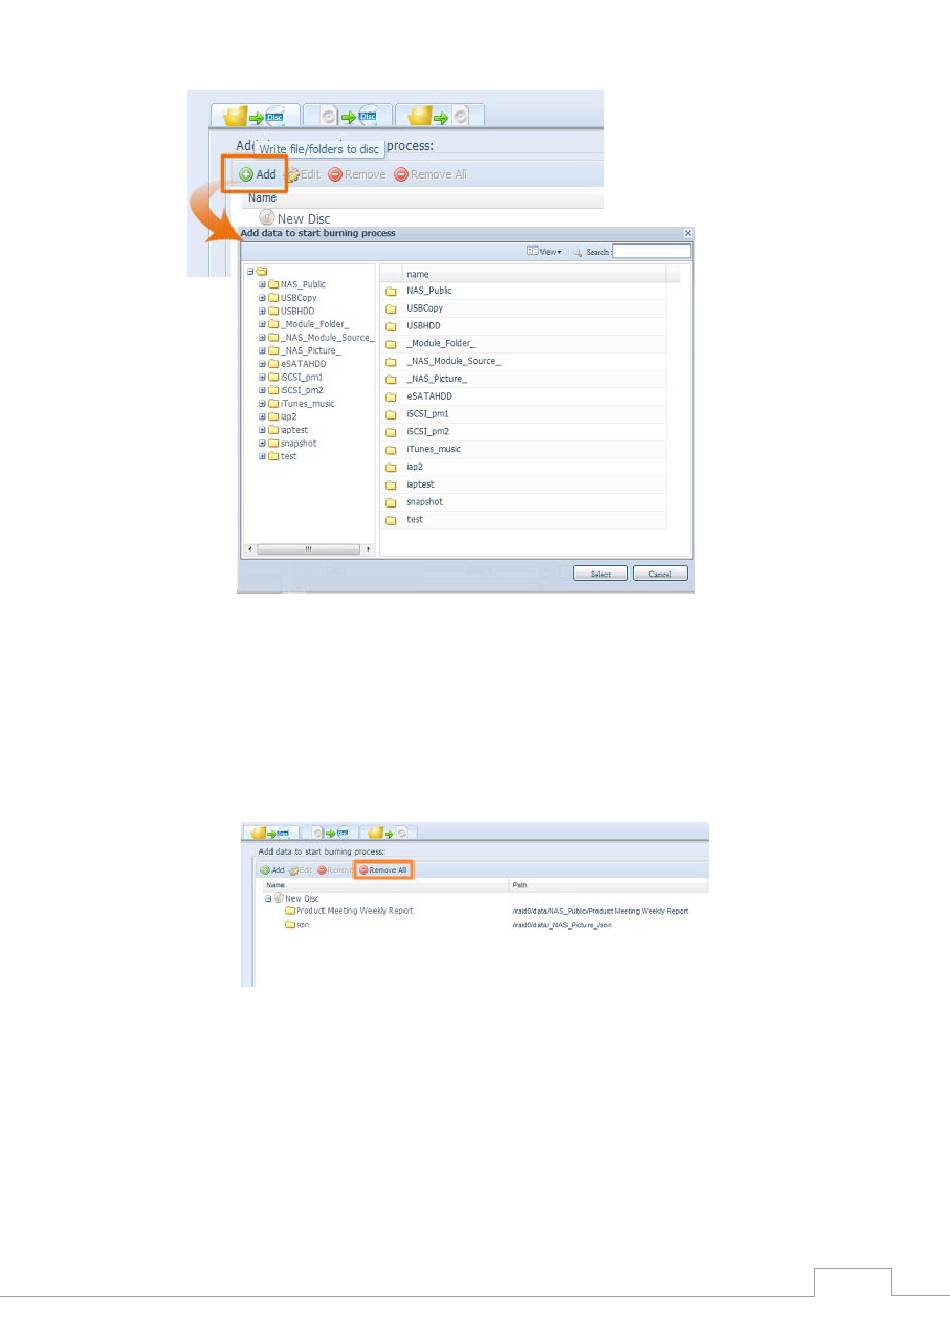Open the files-to-disc tab in upper screenshot
Screen dimensions: 950x1344
click(255, 116)
